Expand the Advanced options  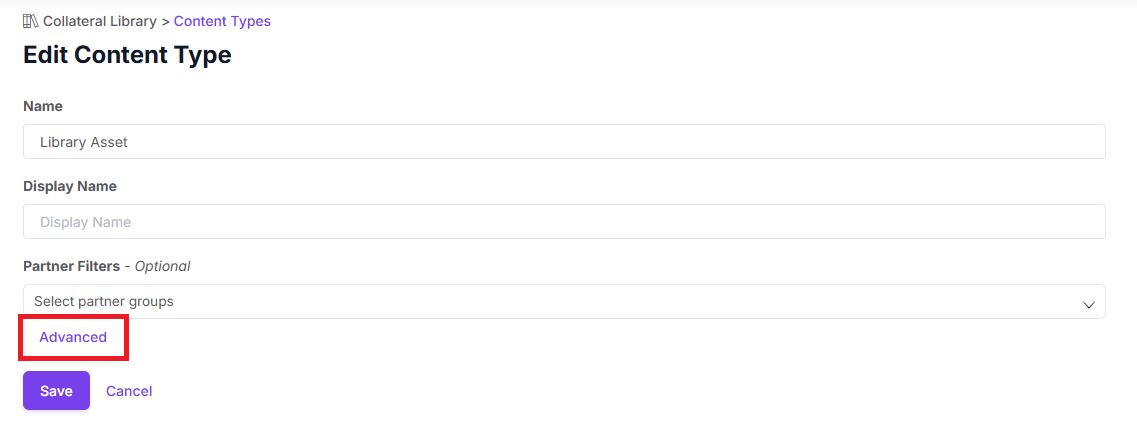coord(73,337)
